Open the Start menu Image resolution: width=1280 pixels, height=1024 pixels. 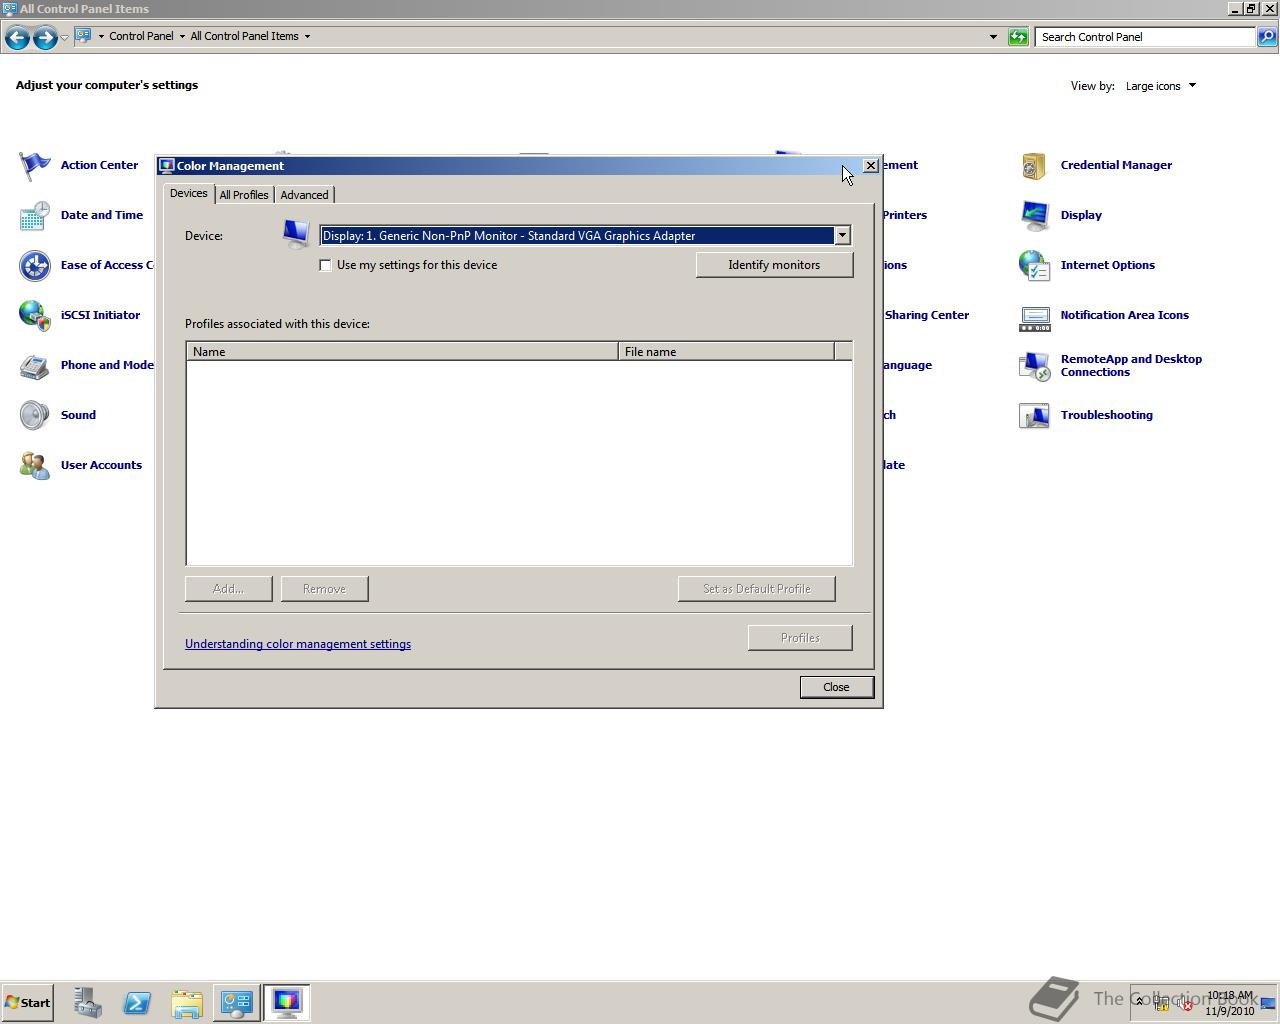tap(28, 1002)
